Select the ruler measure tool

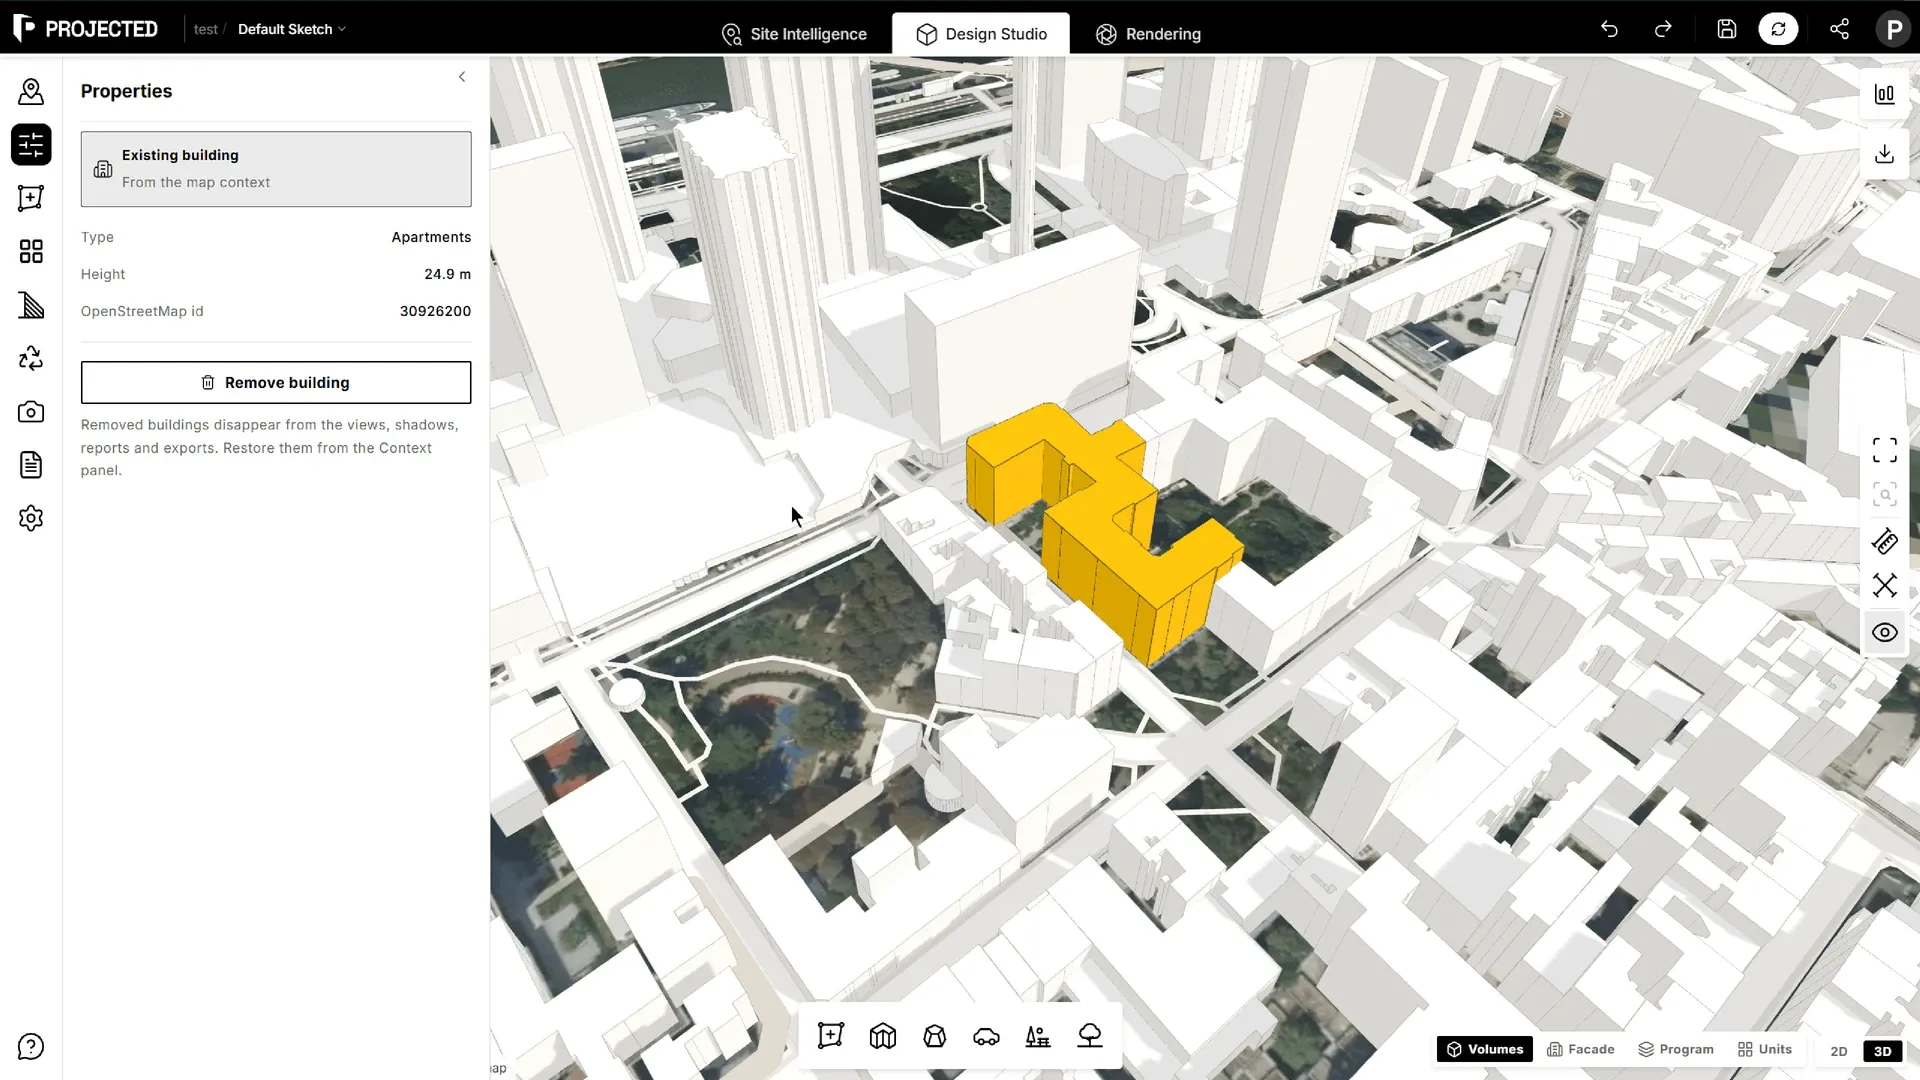click(1885, 542)
